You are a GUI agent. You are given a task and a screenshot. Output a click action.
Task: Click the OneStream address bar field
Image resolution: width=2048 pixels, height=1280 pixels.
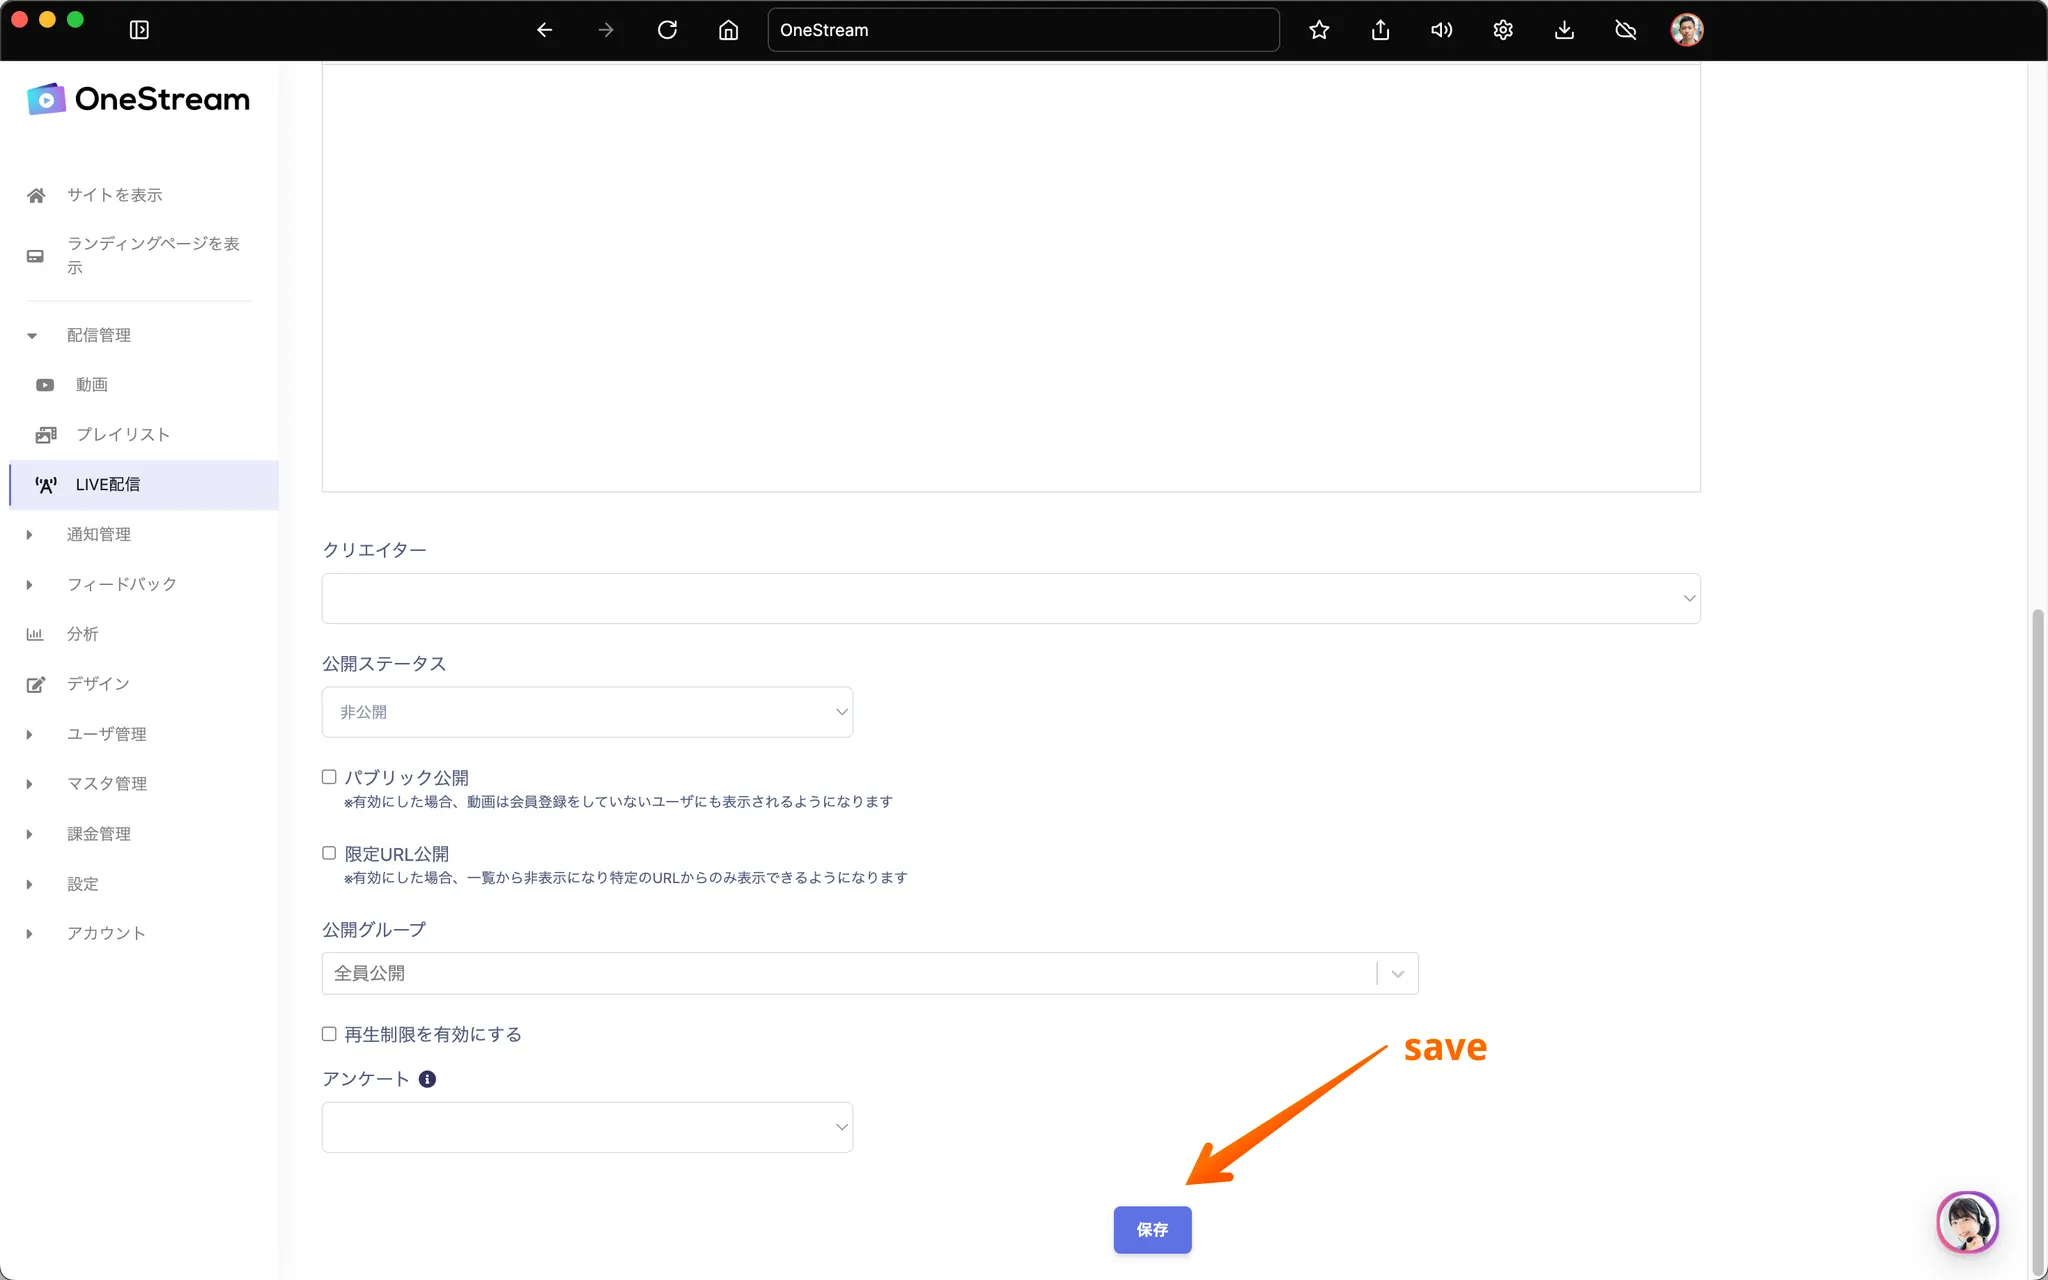[x=1022, y=30]
